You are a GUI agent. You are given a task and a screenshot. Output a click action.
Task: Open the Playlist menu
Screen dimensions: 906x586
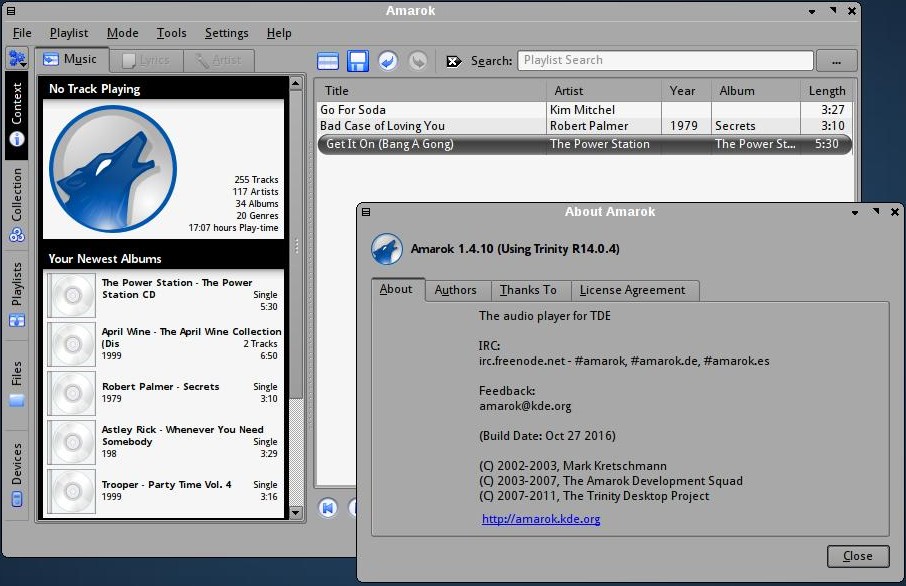(69, 33)
